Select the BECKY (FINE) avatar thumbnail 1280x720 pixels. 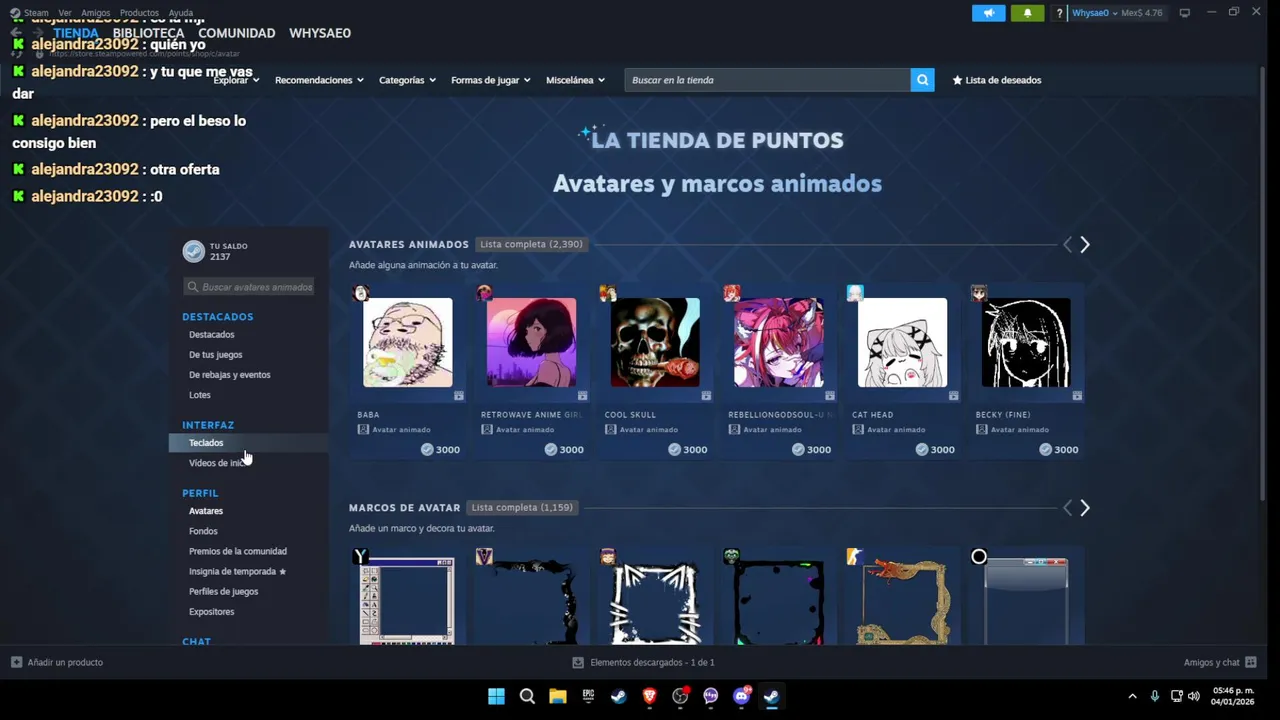coord(1026,343)
